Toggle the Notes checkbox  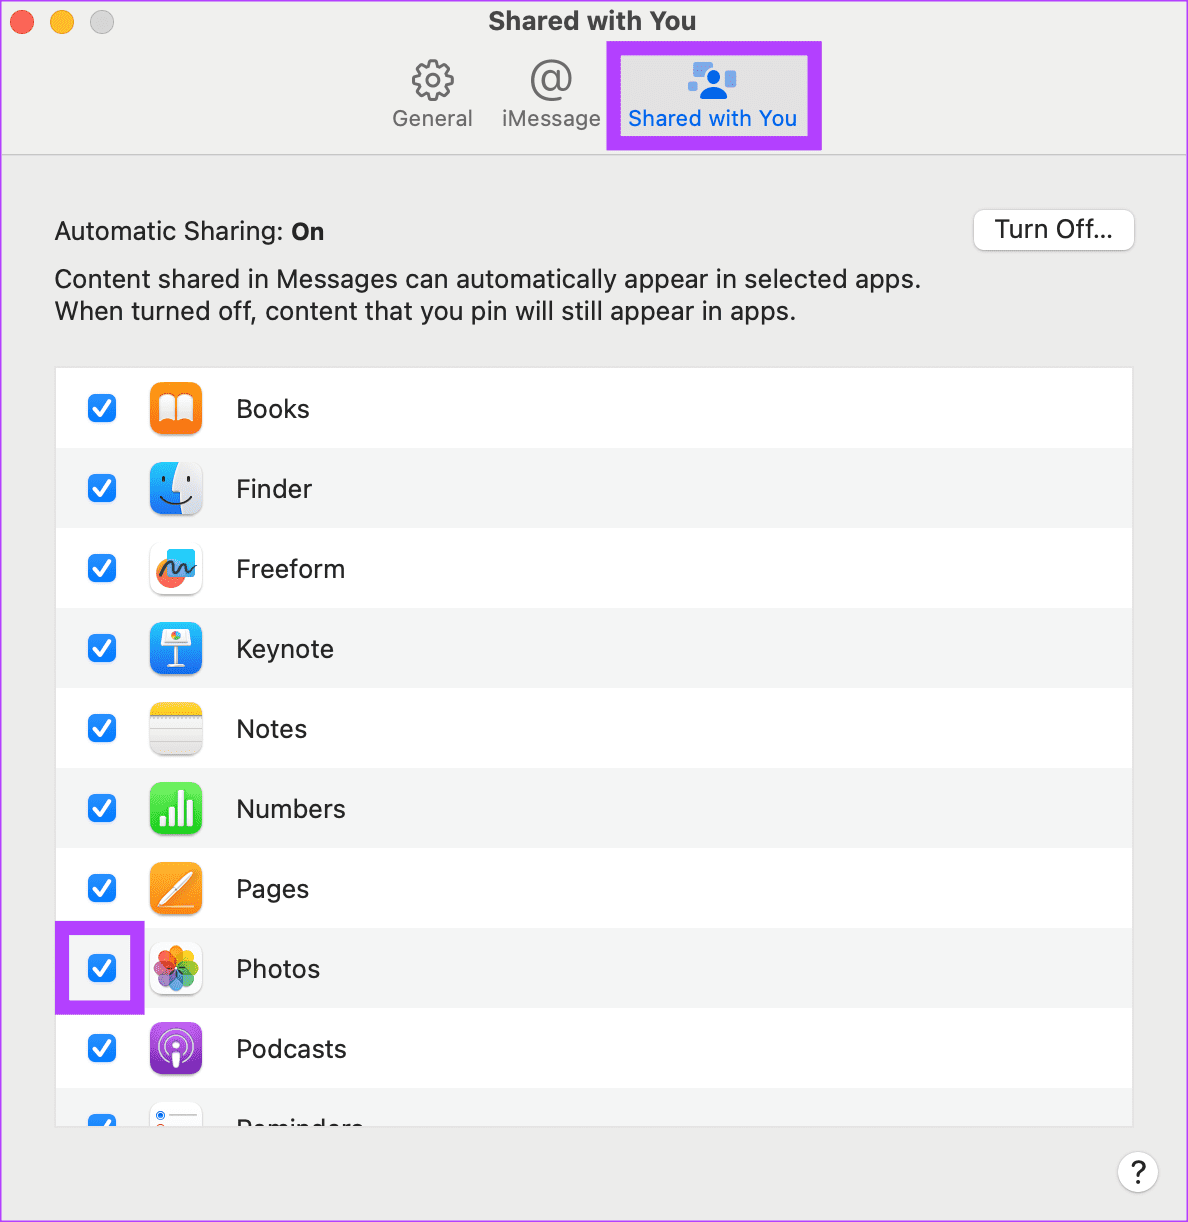pos(102,728)
